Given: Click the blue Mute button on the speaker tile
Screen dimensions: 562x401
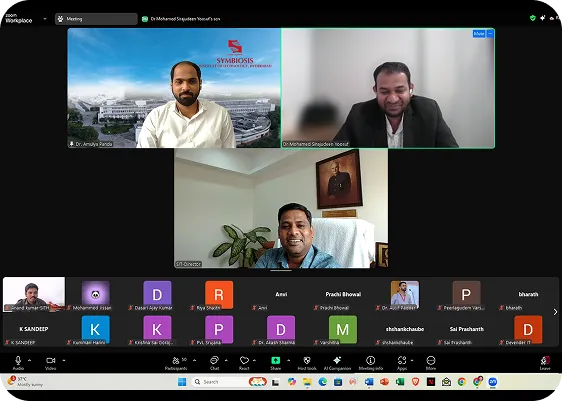Looking at the screenshot, I should coord(479,34).
